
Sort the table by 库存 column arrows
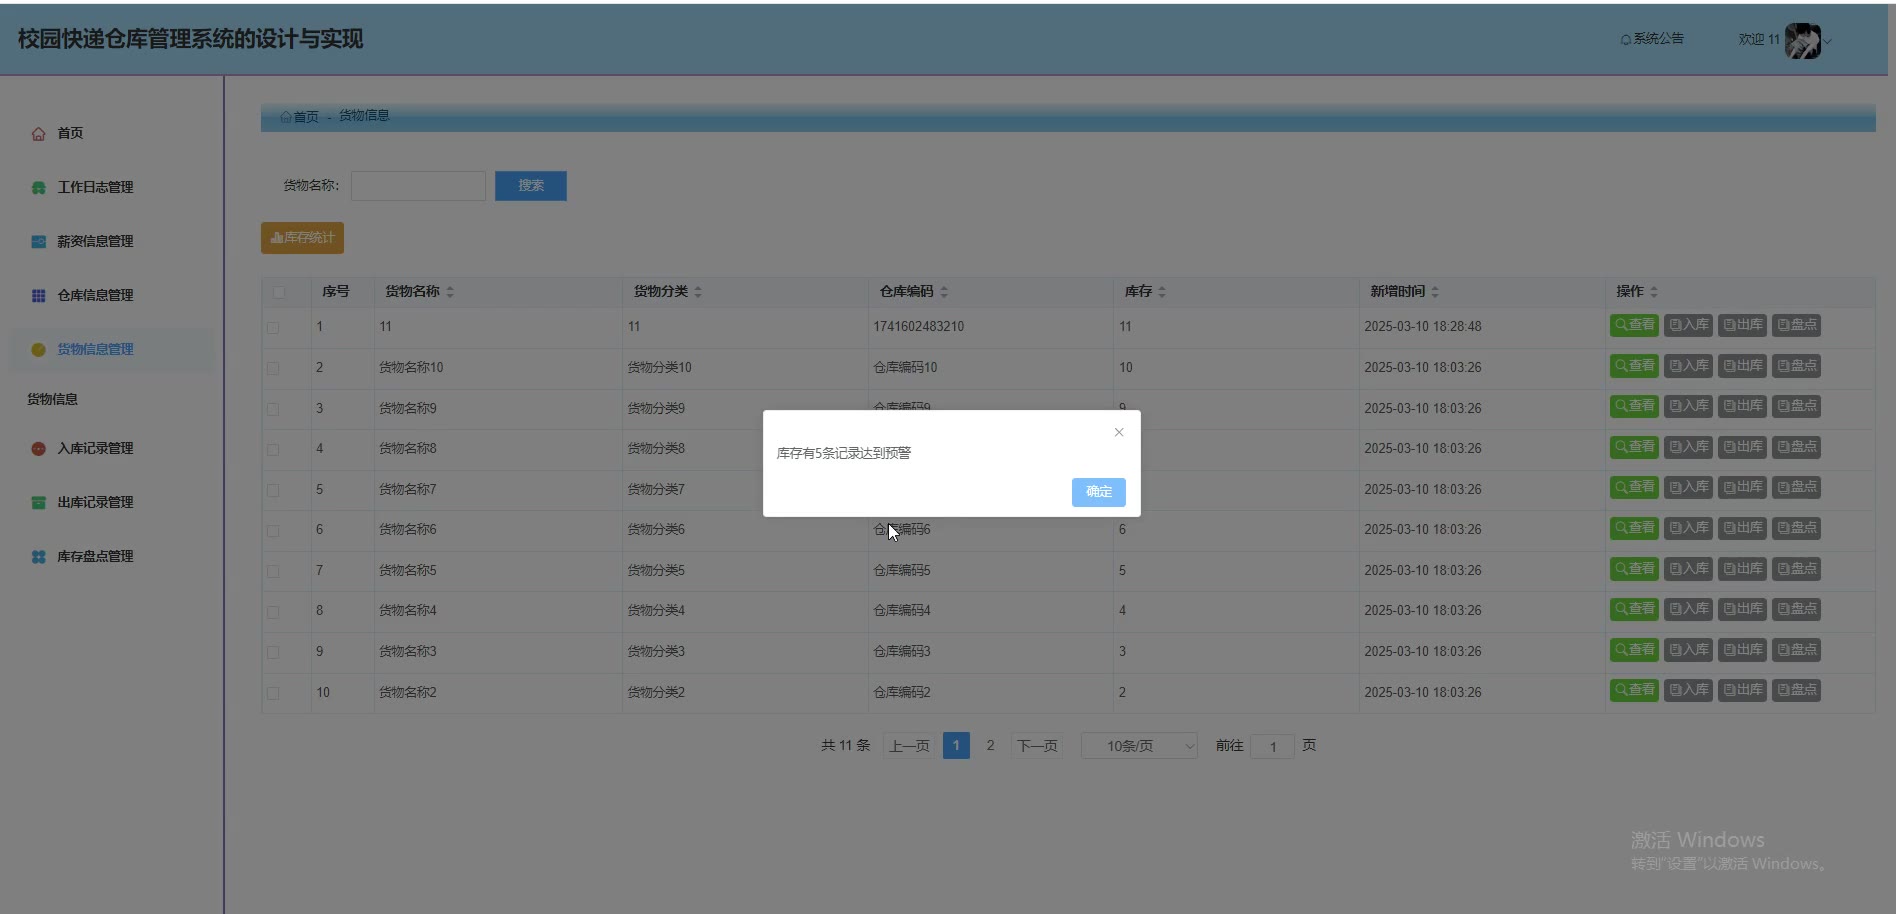coord(1162,292)
